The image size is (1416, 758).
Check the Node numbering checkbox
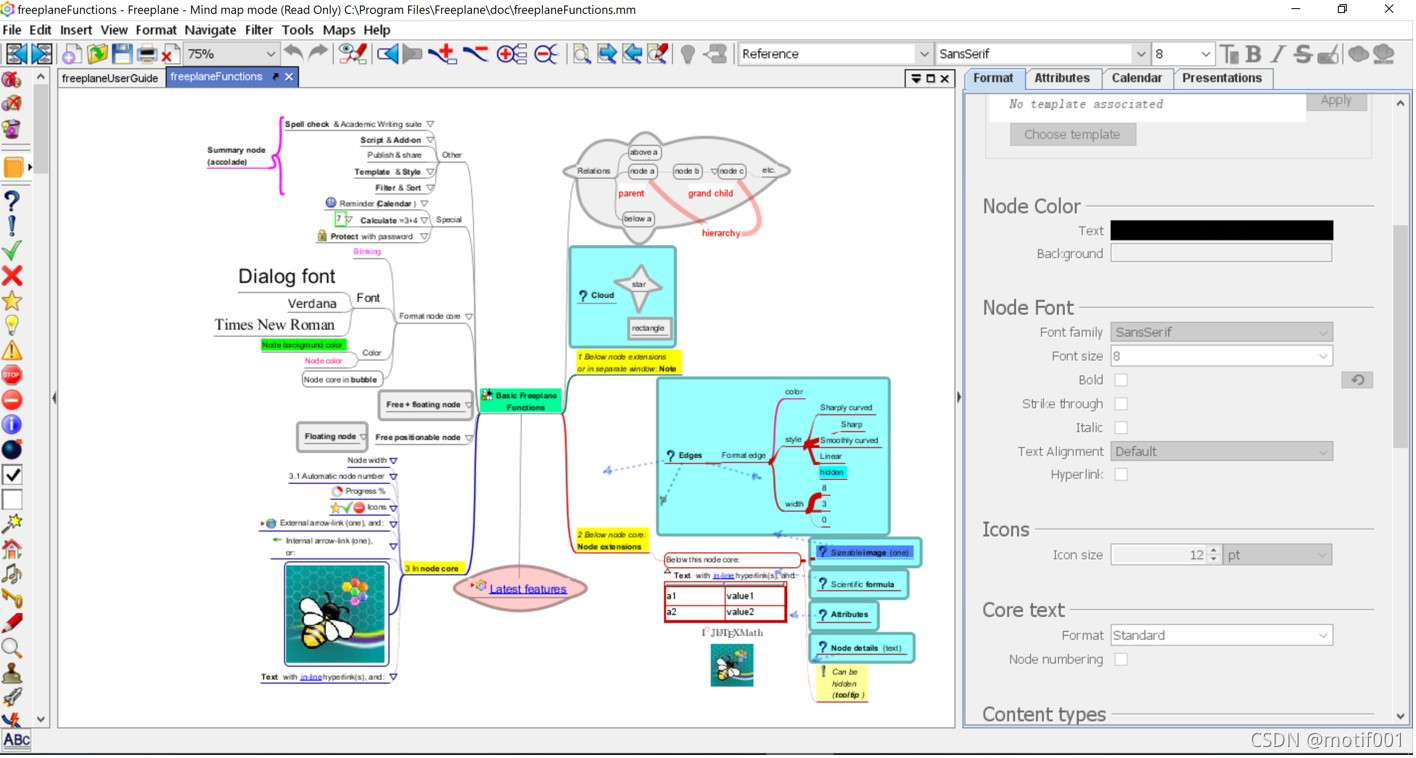1121,659
